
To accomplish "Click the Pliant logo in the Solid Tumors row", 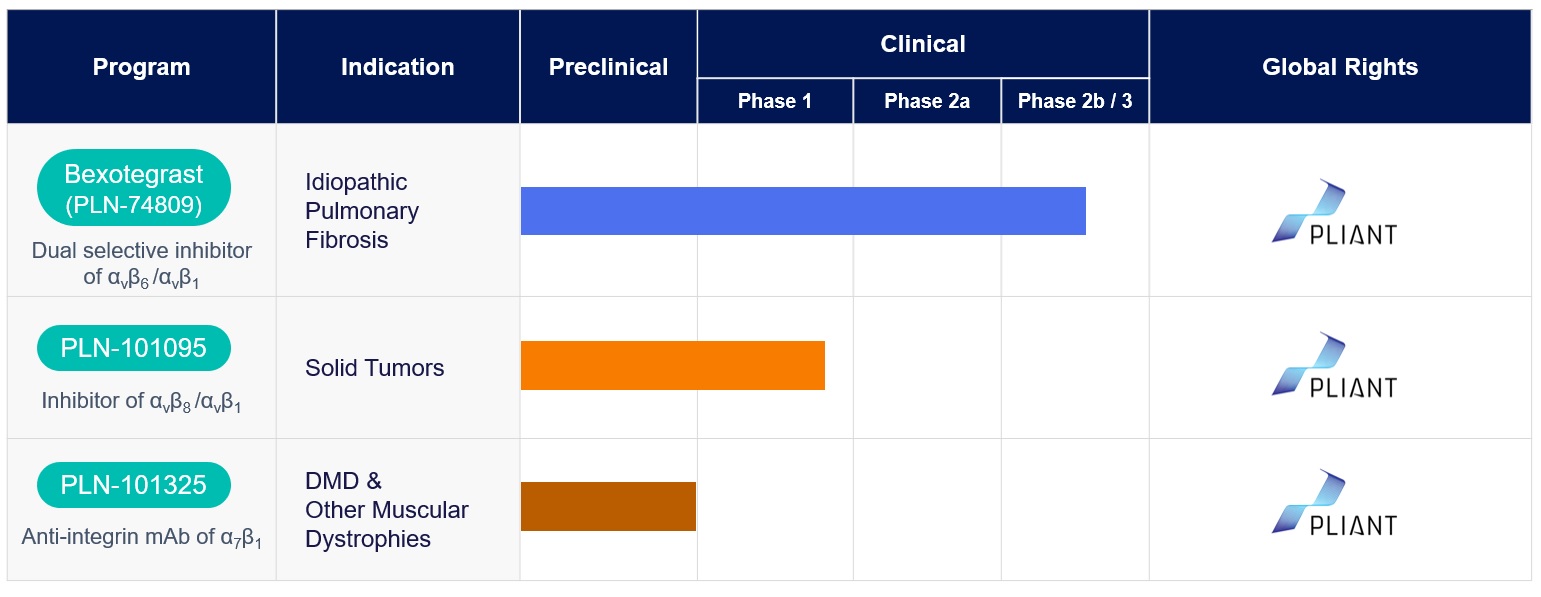I will [1334, 366].
